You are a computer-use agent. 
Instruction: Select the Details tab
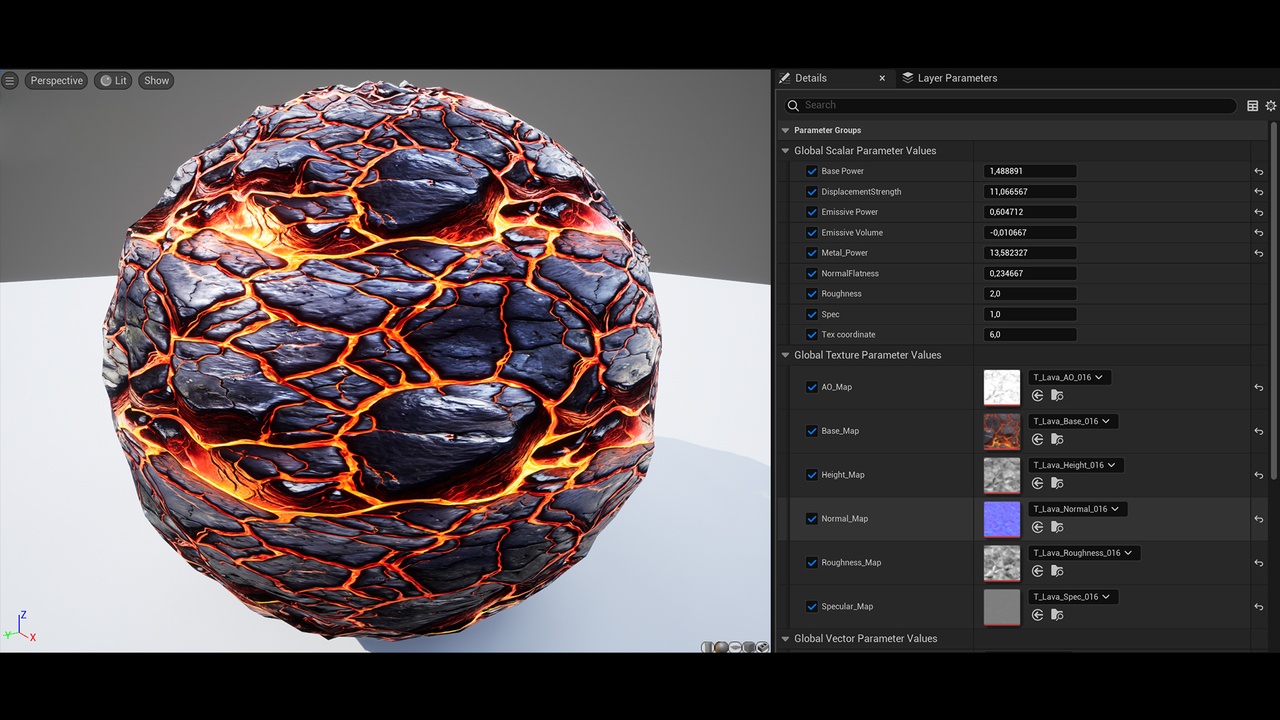(x=811, y=78)
